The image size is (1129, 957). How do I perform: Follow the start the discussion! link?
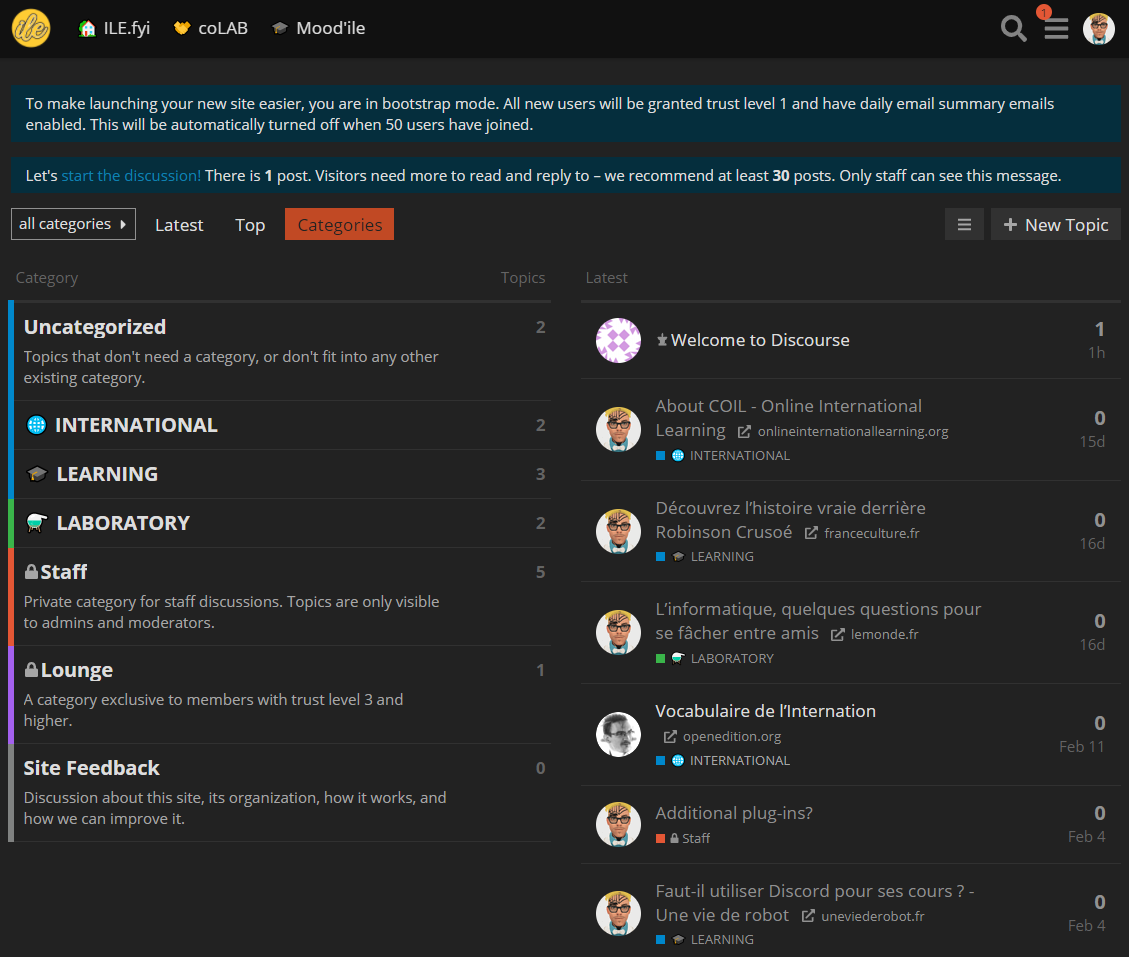click(x=131, y=176)
